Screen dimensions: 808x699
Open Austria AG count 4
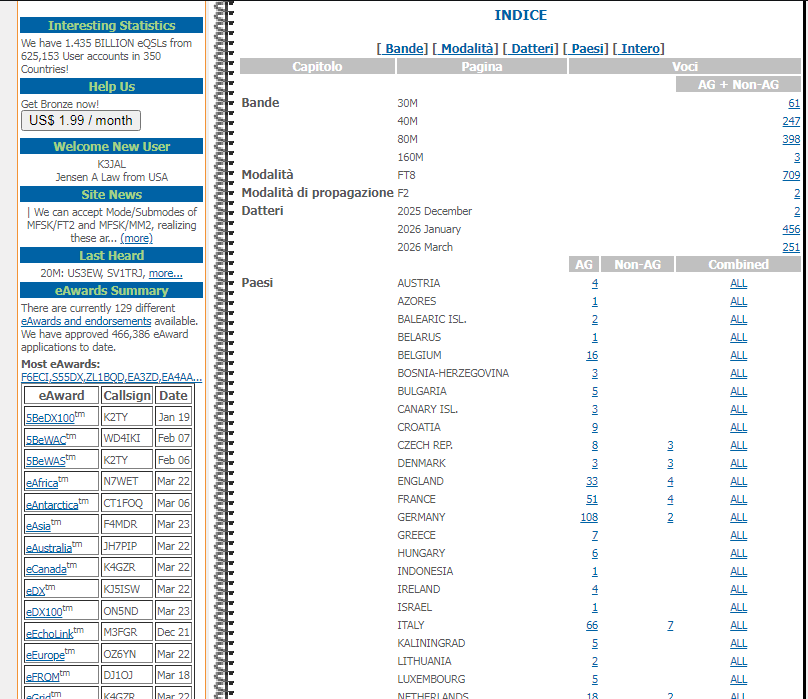595,283
